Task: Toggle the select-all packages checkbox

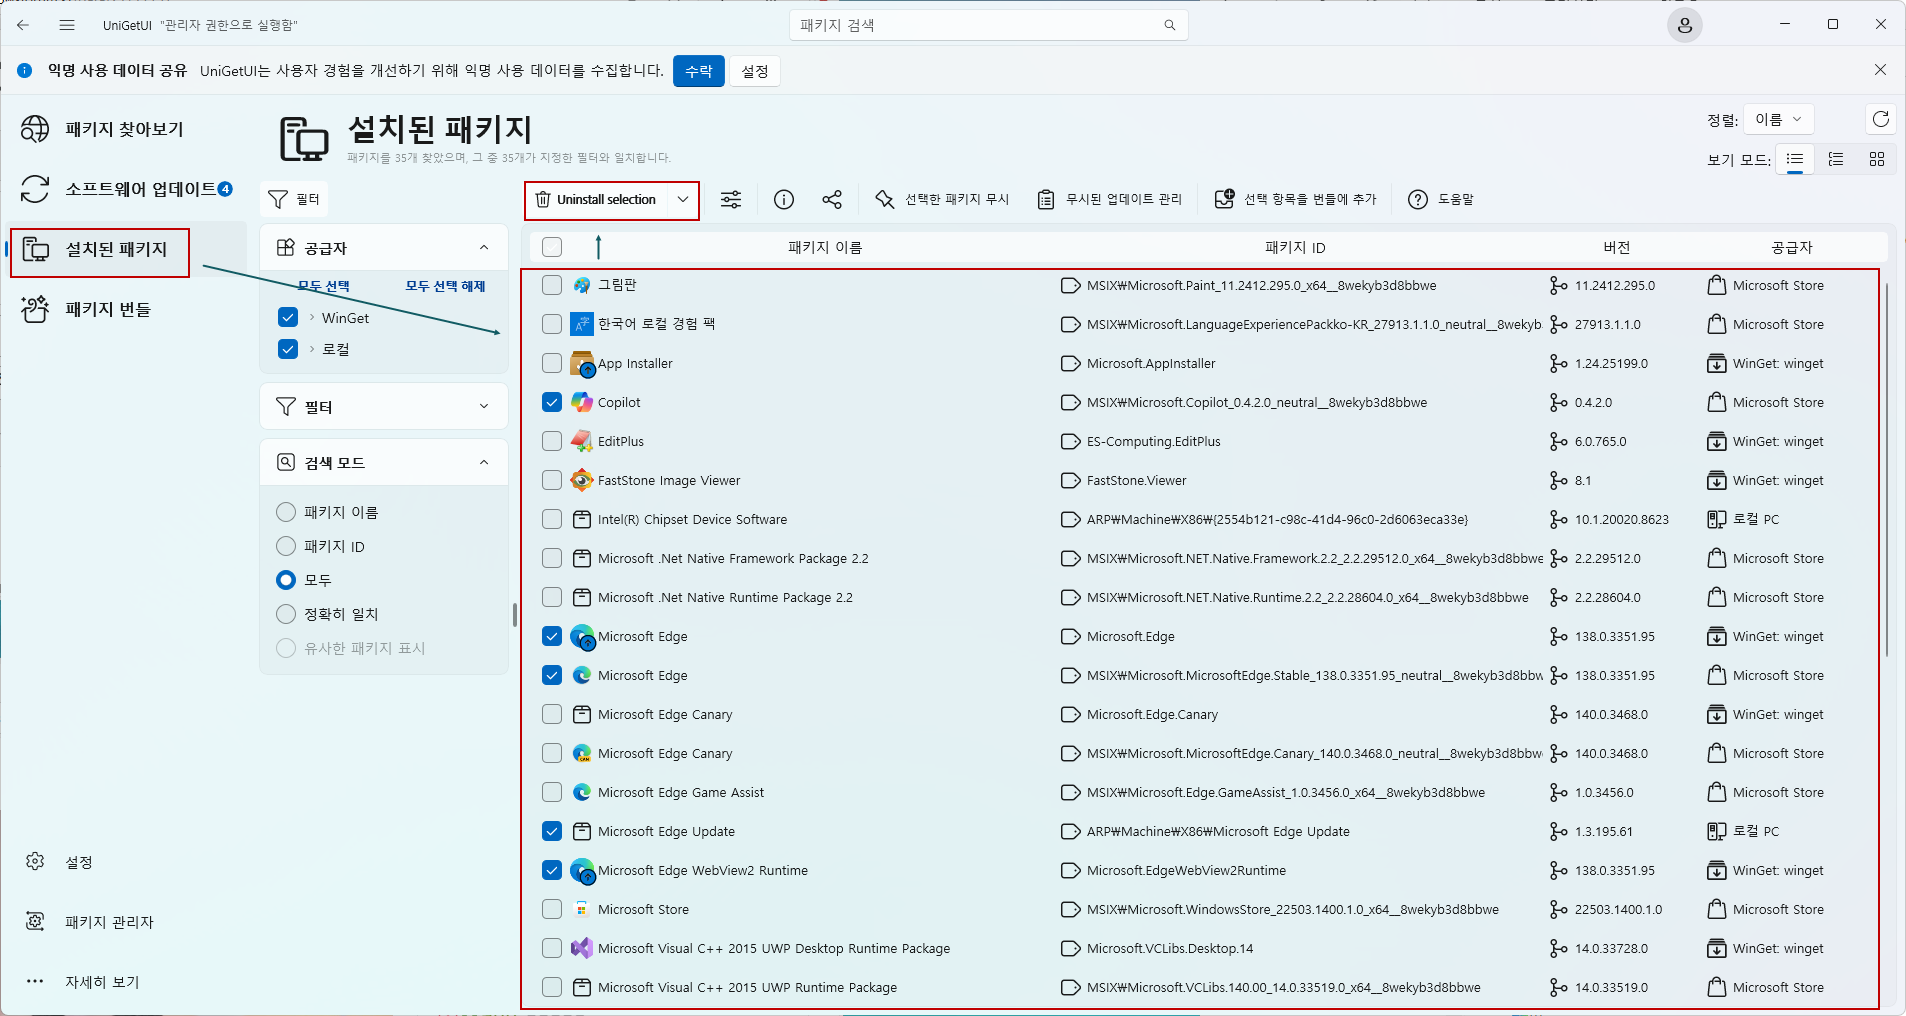Action: pos(552,247)
